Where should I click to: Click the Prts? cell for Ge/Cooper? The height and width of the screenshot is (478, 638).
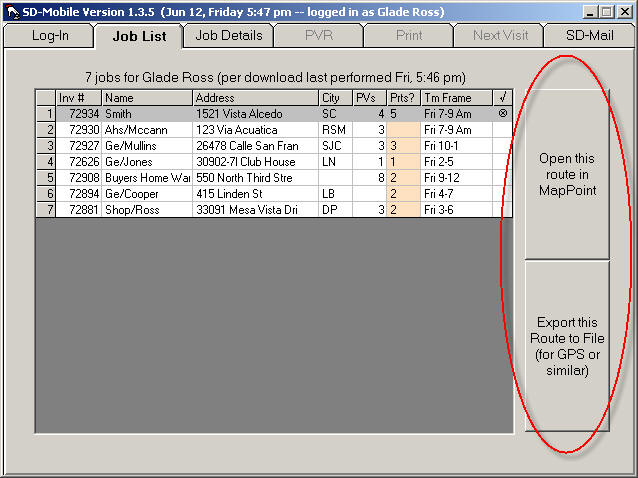tap(403, 194)
